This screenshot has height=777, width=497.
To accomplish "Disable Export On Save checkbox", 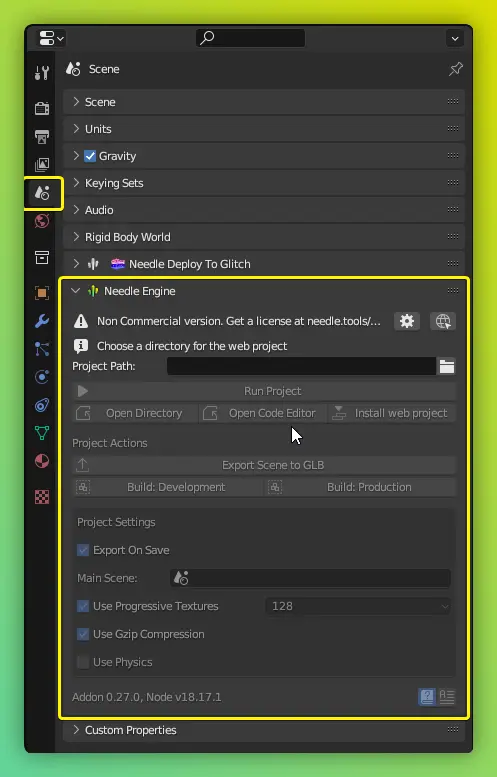I will (x=83, y=550).
